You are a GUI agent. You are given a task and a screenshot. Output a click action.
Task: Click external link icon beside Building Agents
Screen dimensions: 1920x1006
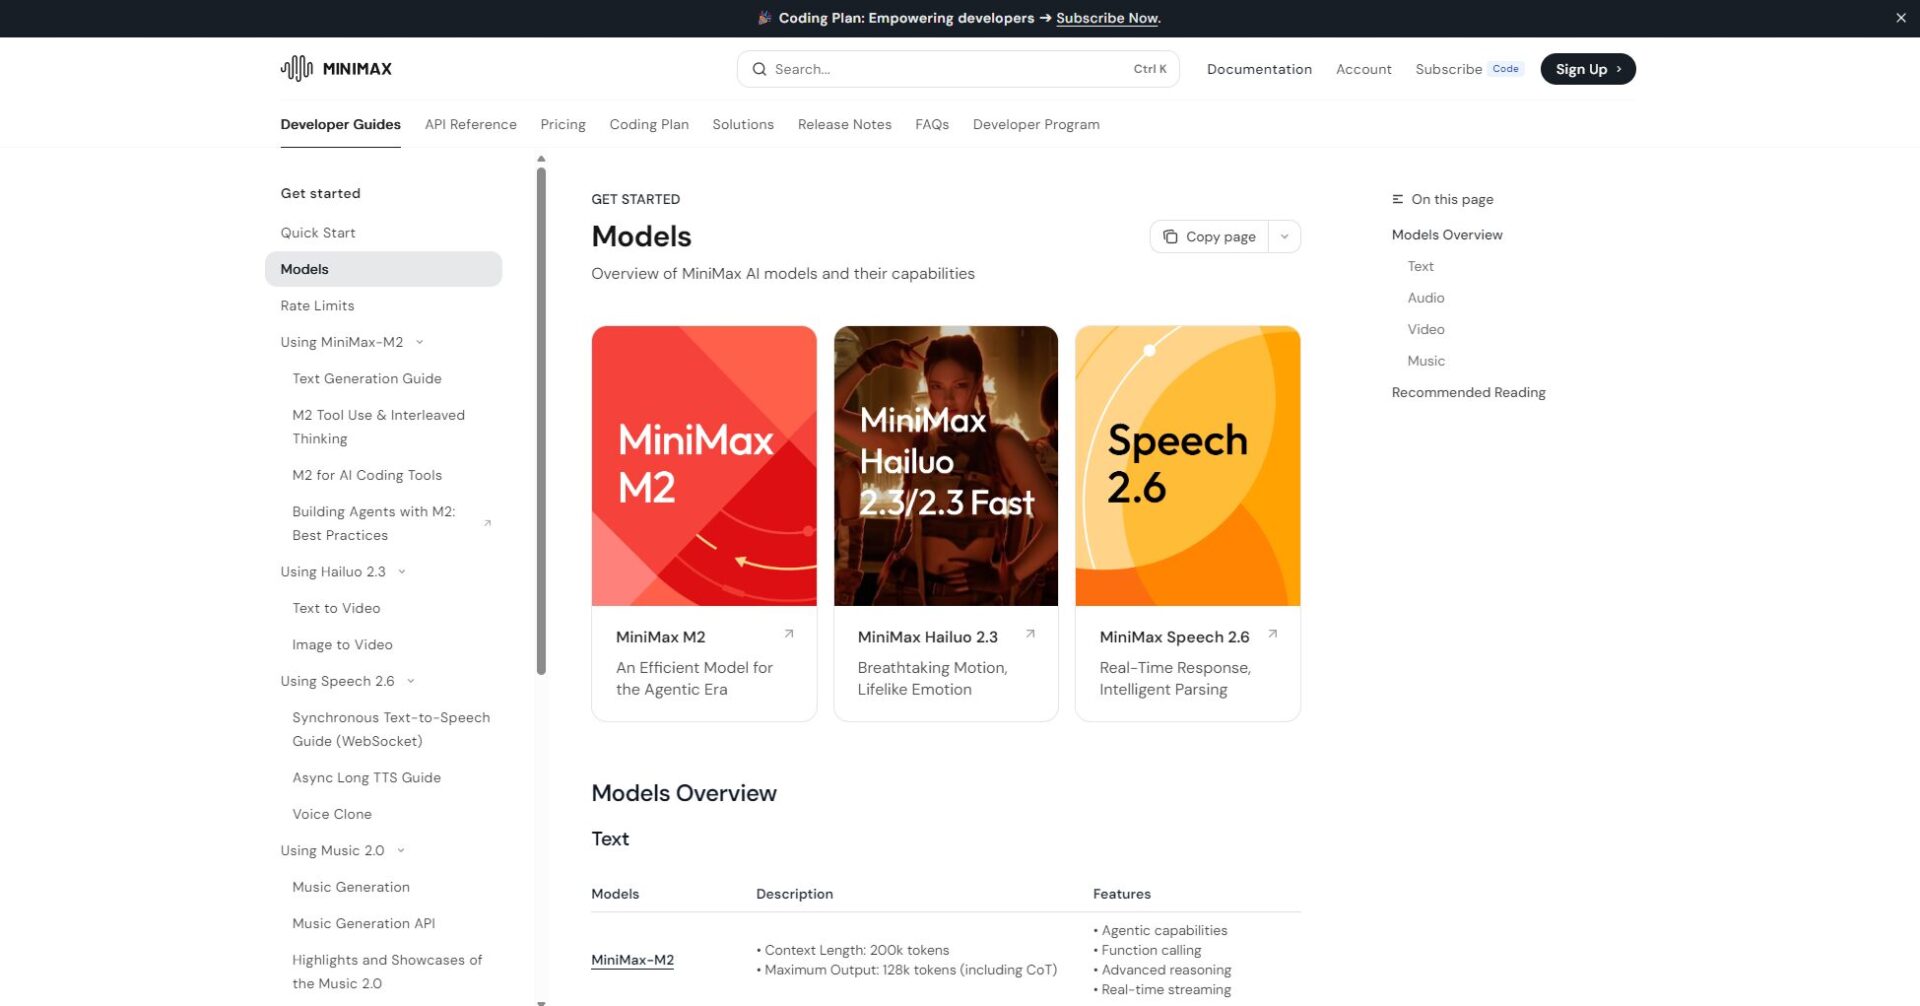(487, 523)
